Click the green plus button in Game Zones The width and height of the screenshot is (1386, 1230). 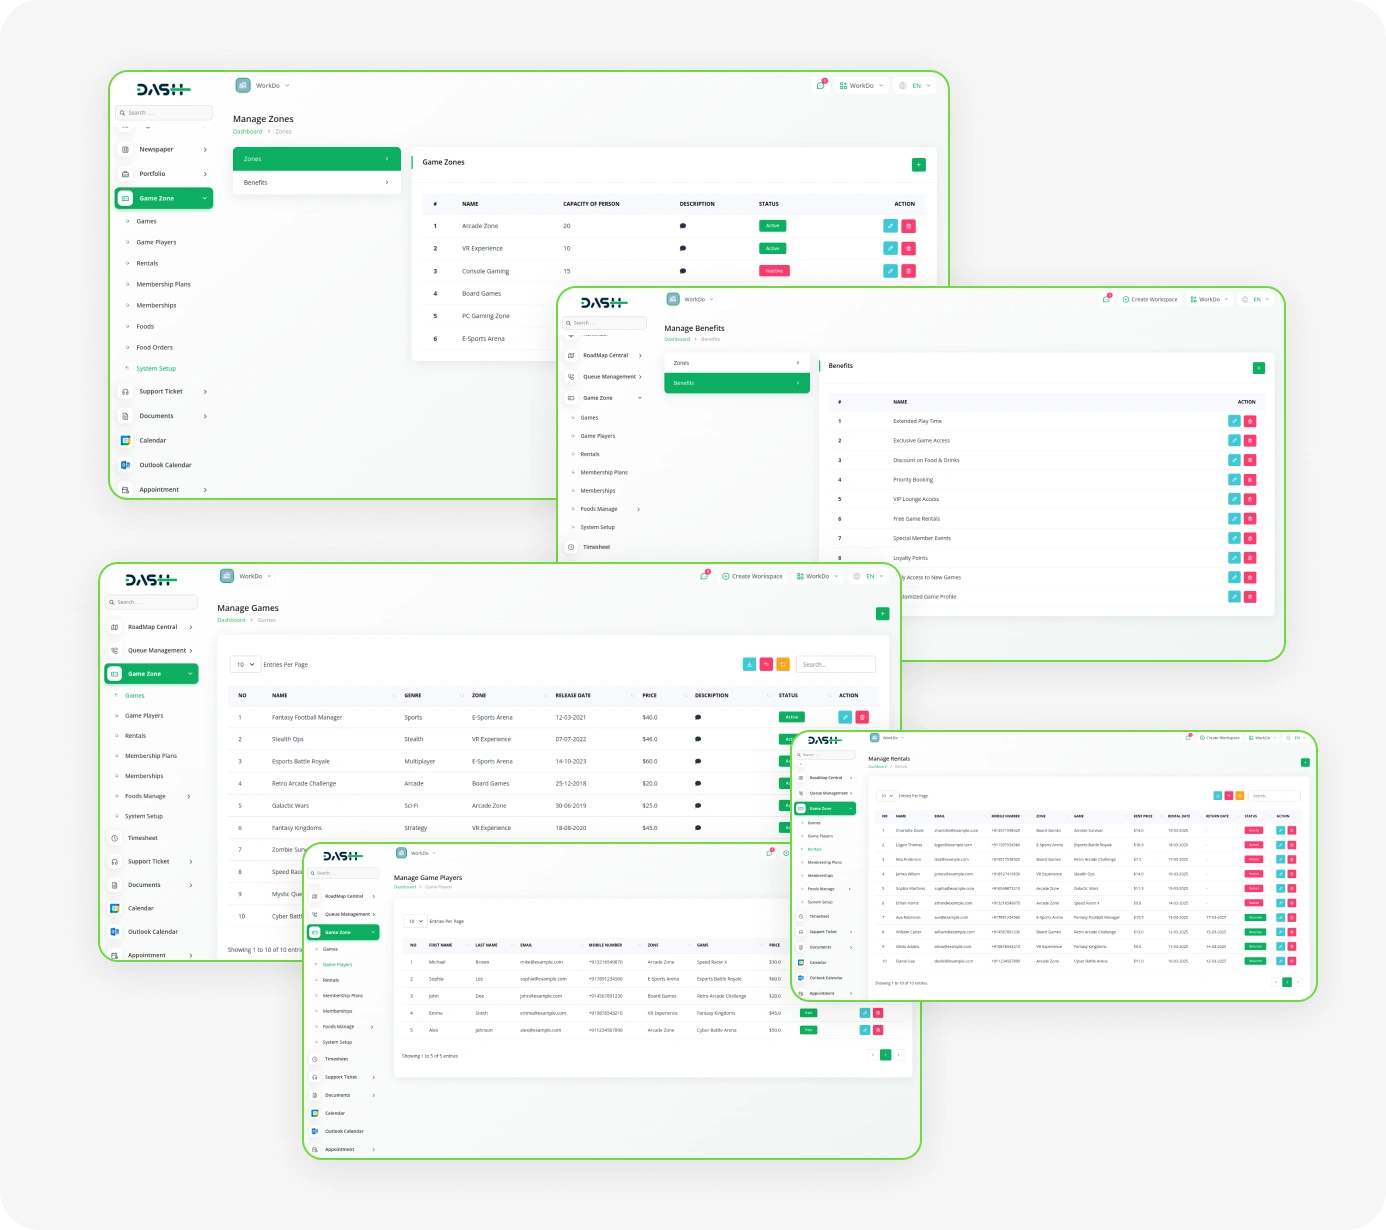[x=918, y=165]
